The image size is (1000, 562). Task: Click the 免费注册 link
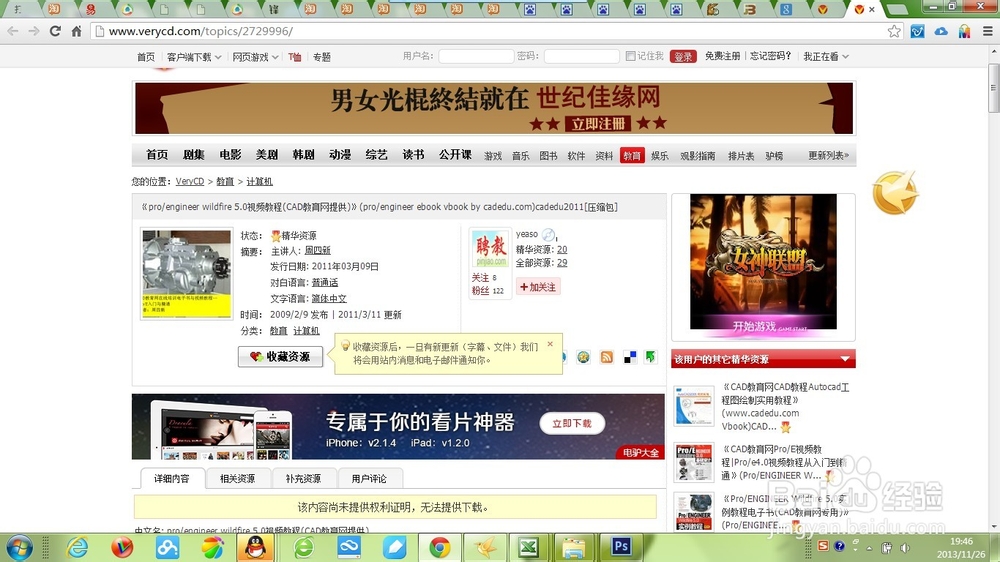click(x=722, y=56)
